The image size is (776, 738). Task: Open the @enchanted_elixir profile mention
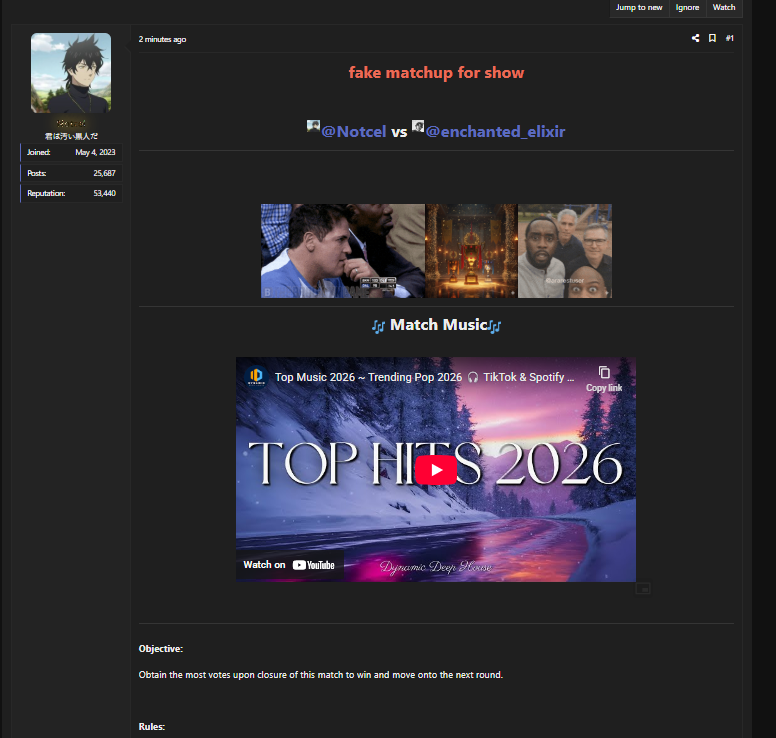point(495,132)
